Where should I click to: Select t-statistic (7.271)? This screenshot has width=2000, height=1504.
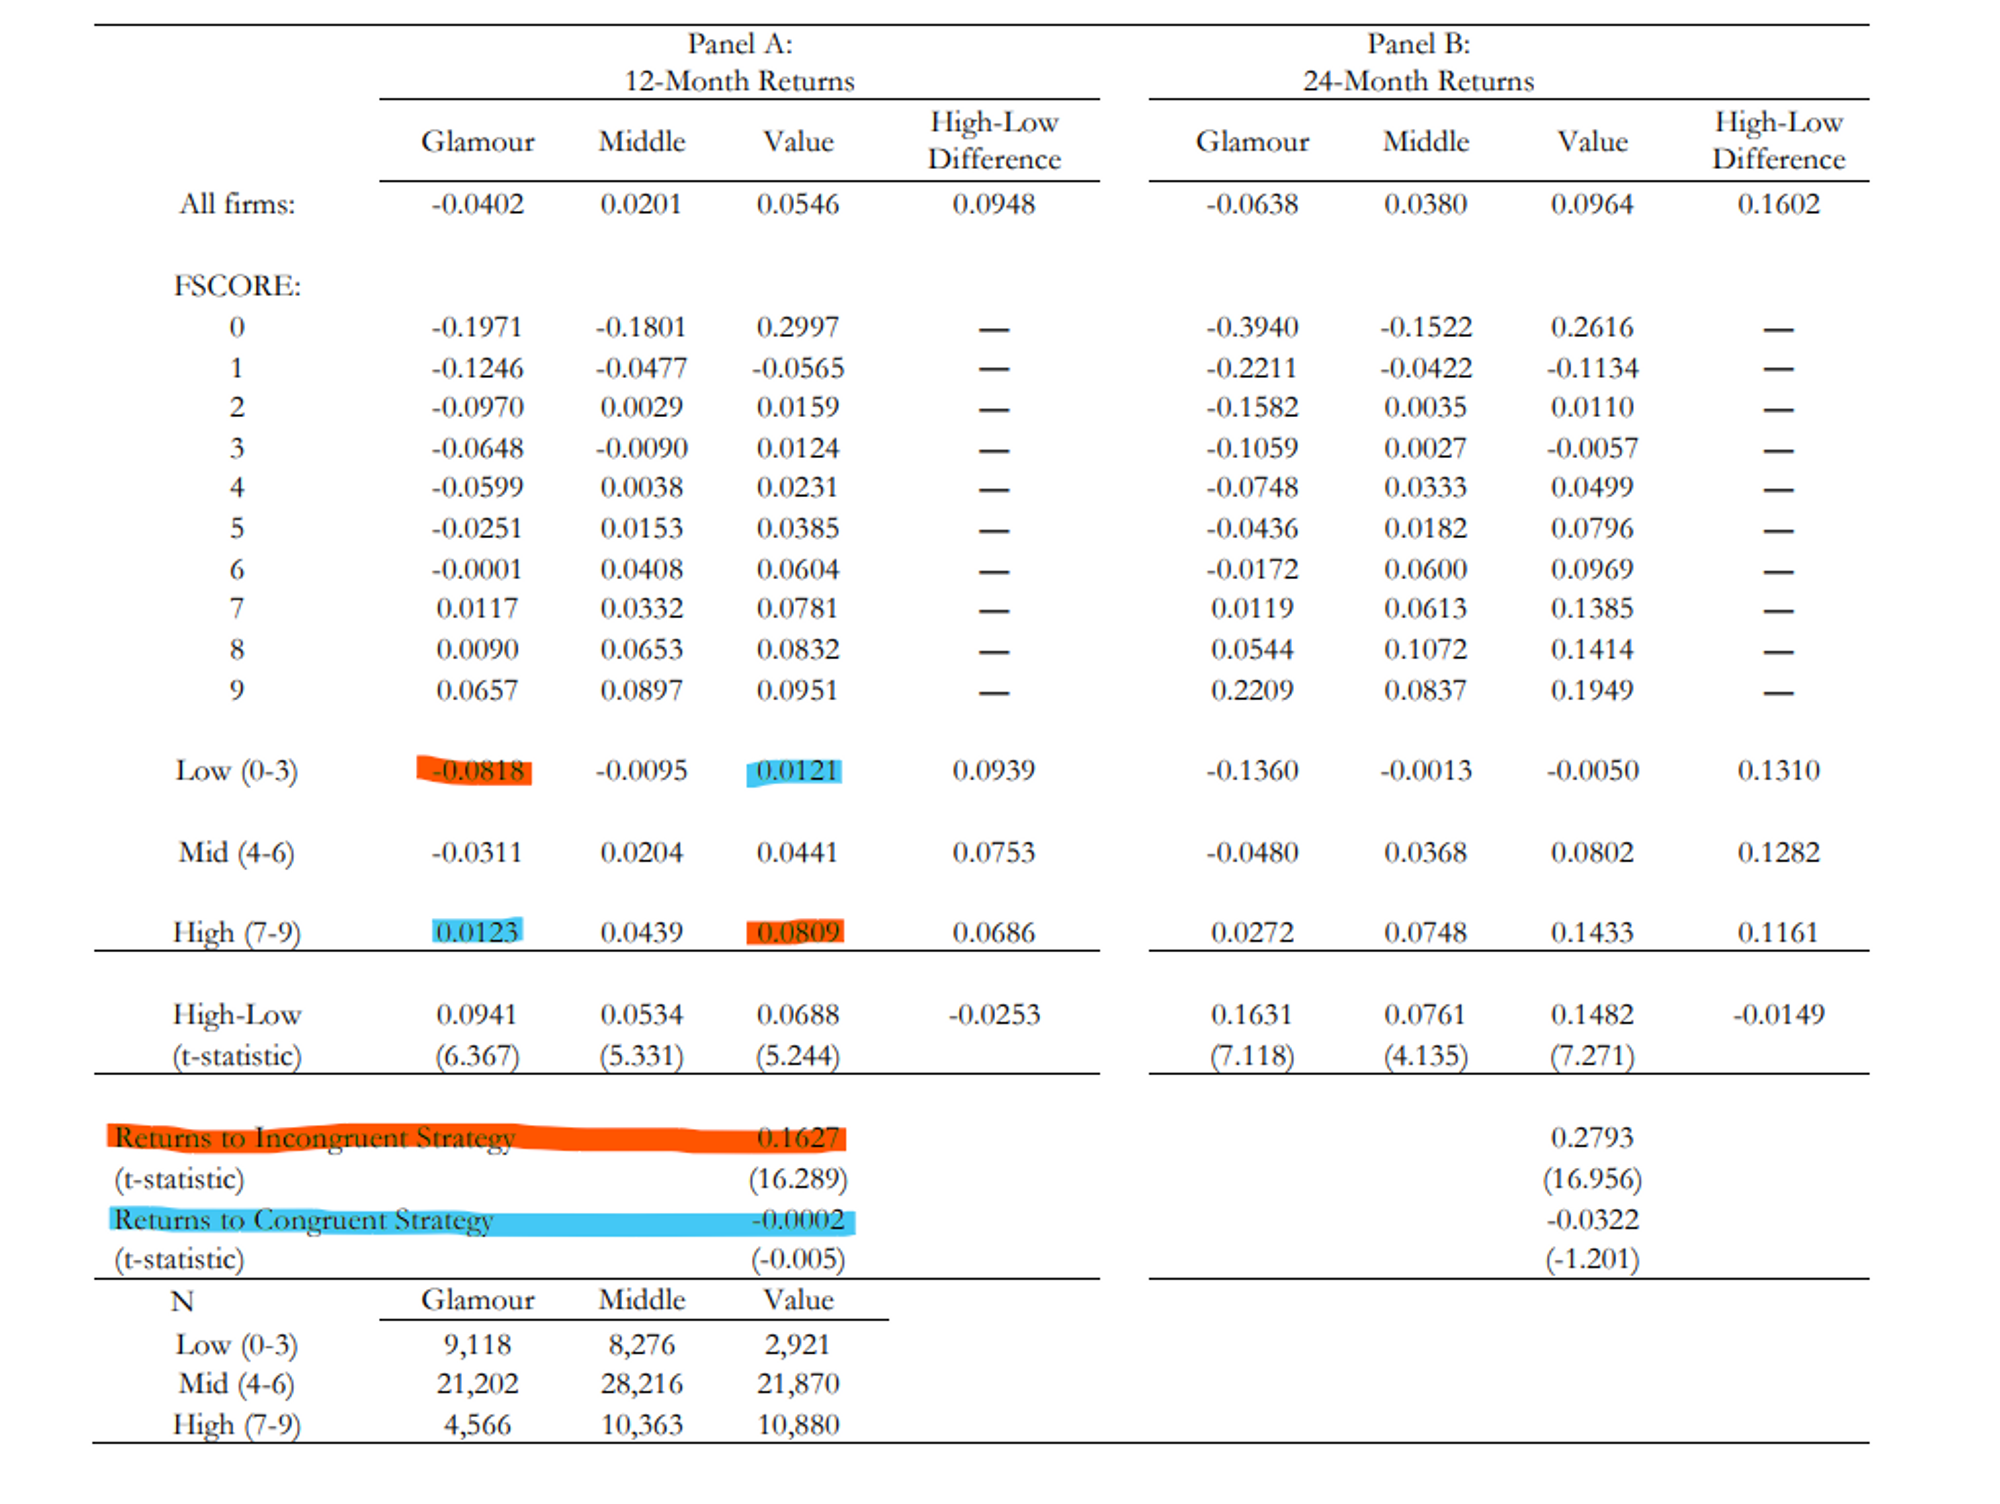(1592, 1056)
